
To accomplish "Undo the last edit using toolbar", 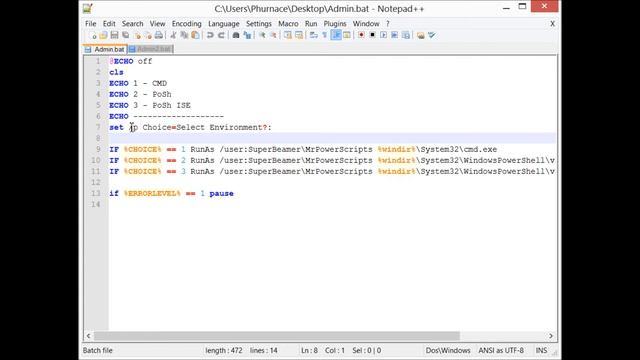I will coord(210,36).
